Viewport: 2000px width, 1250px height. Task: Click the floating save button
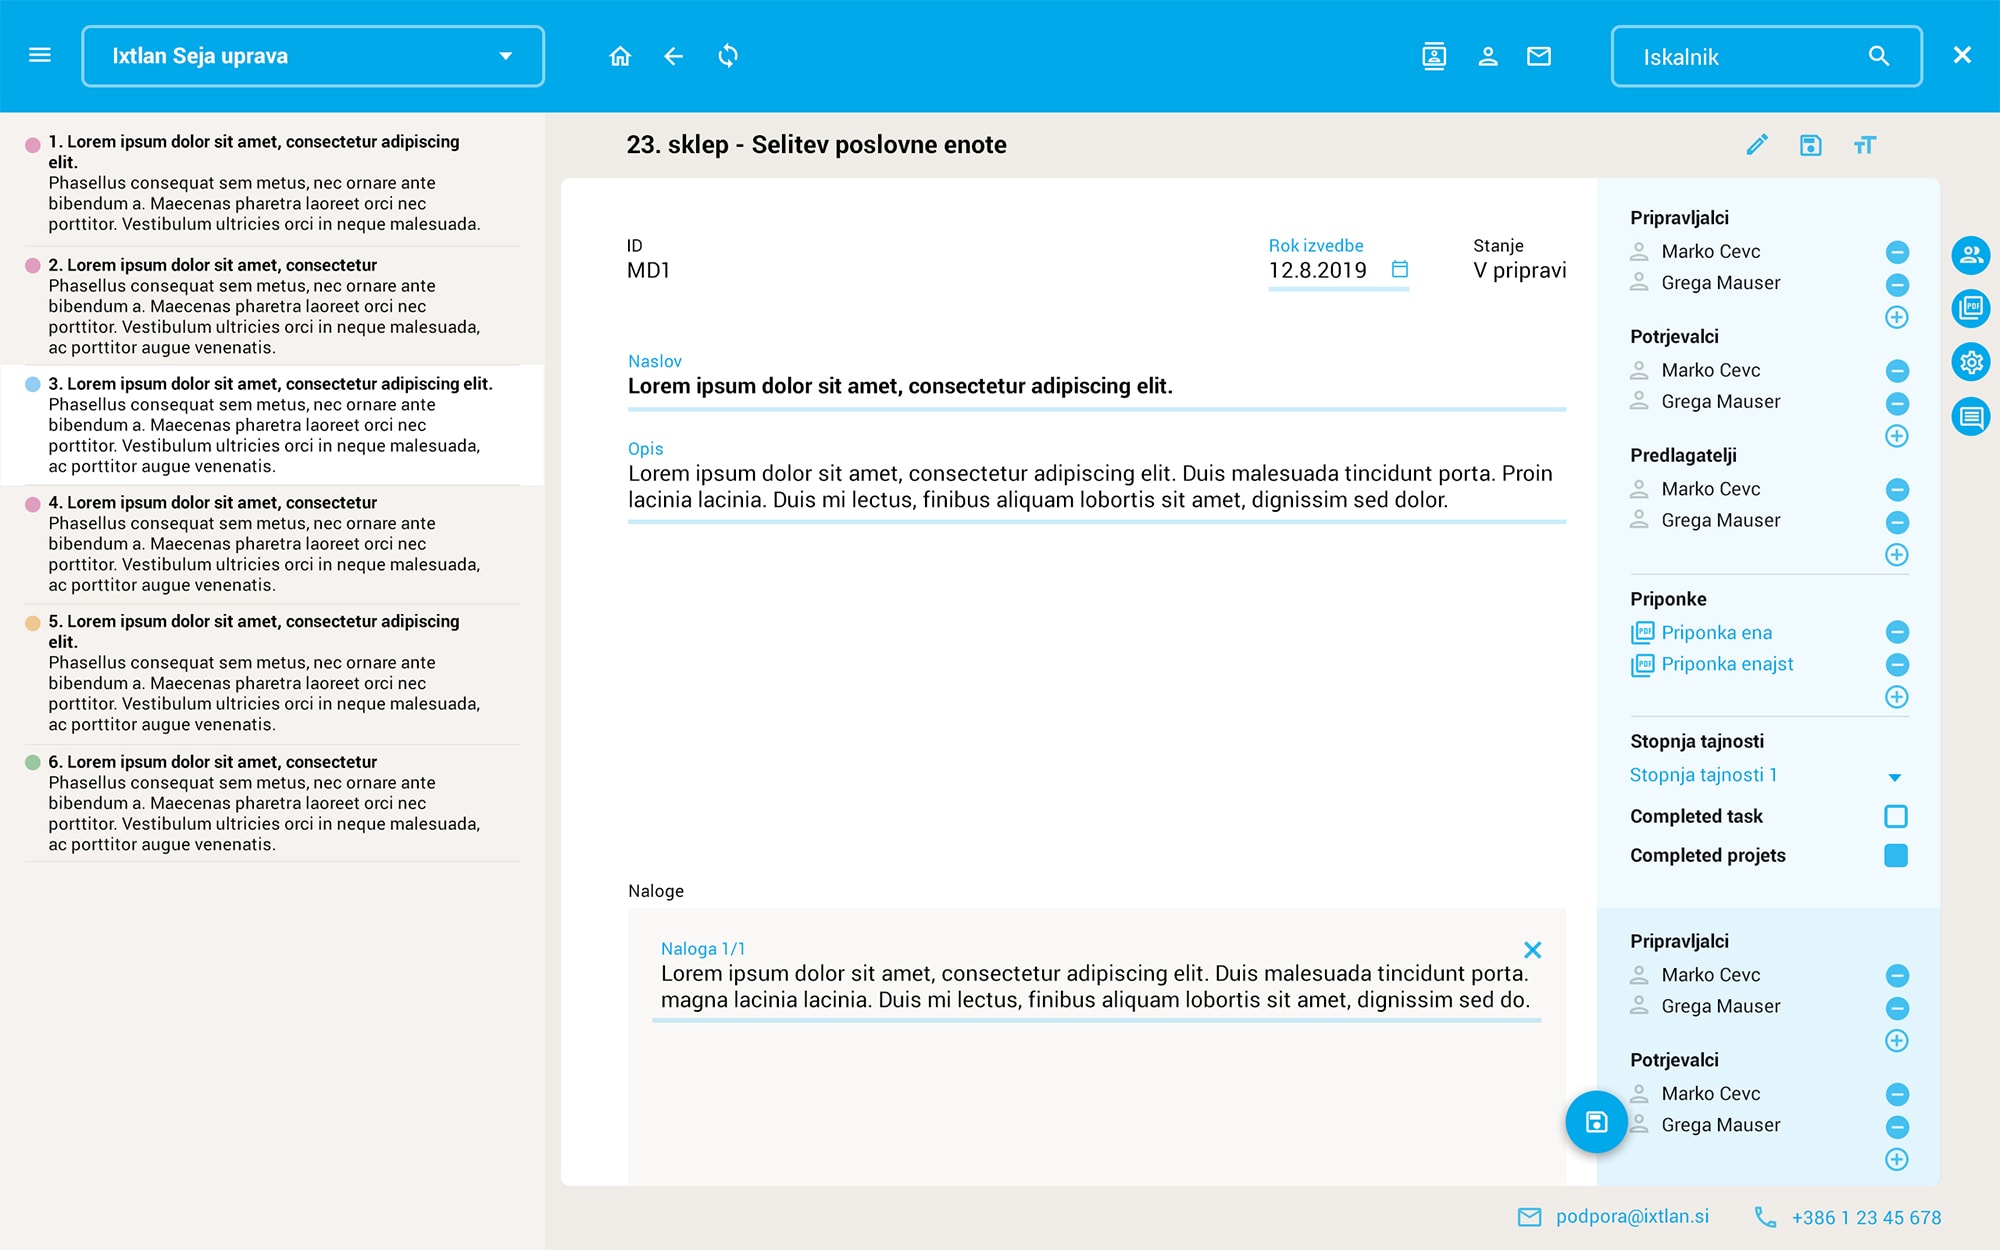[1596, 1122]
